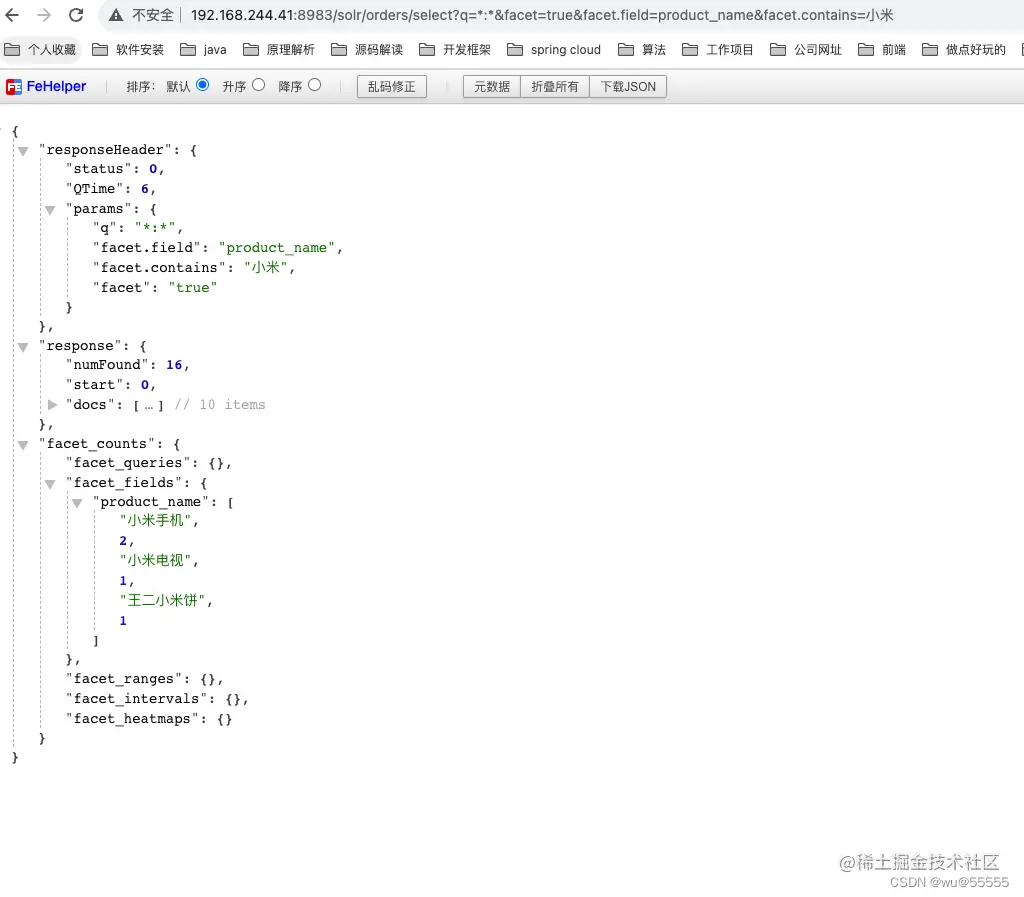Viewport: 1024px width, 897px height.
Task: Open the 个人收藏 bookmark folder
Action: pyautogui.click(x=40, y=50)
